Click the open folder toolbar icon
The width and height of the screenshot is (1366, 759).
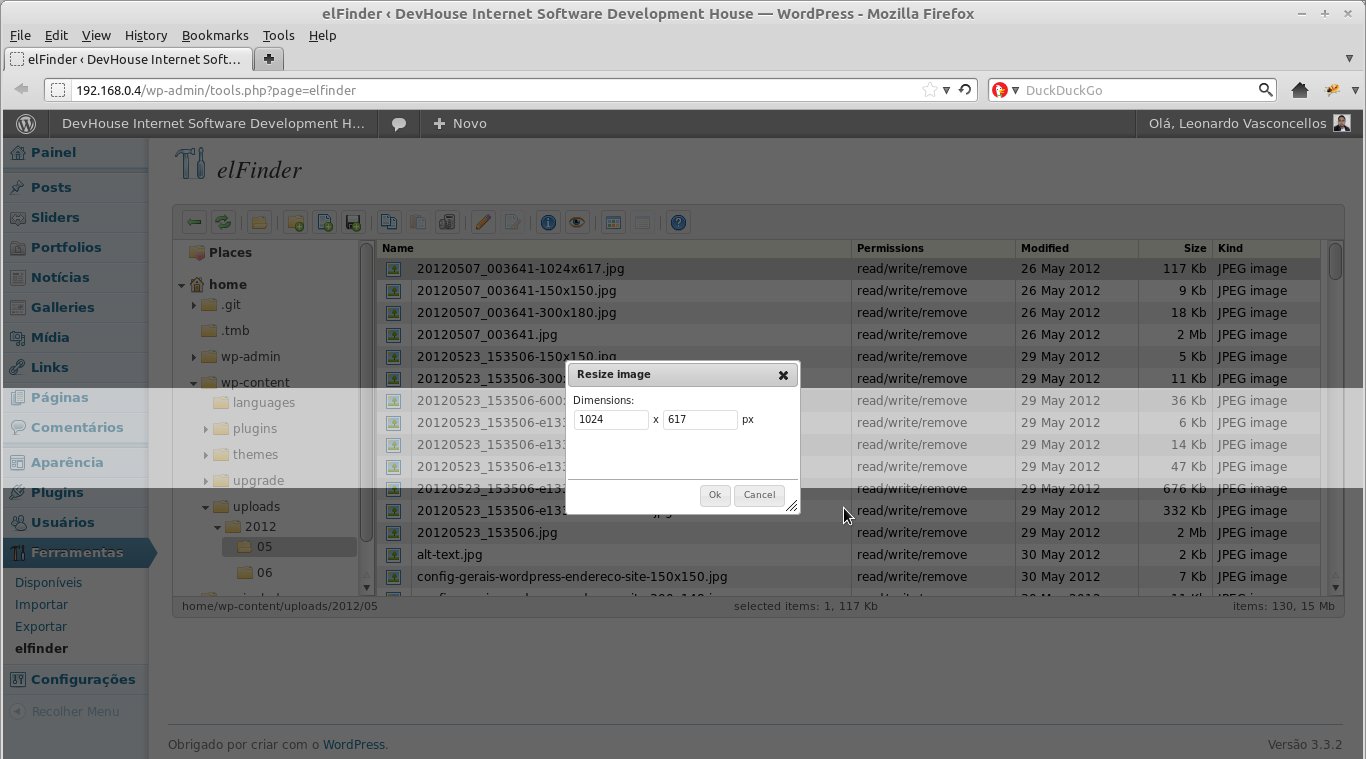259,223
